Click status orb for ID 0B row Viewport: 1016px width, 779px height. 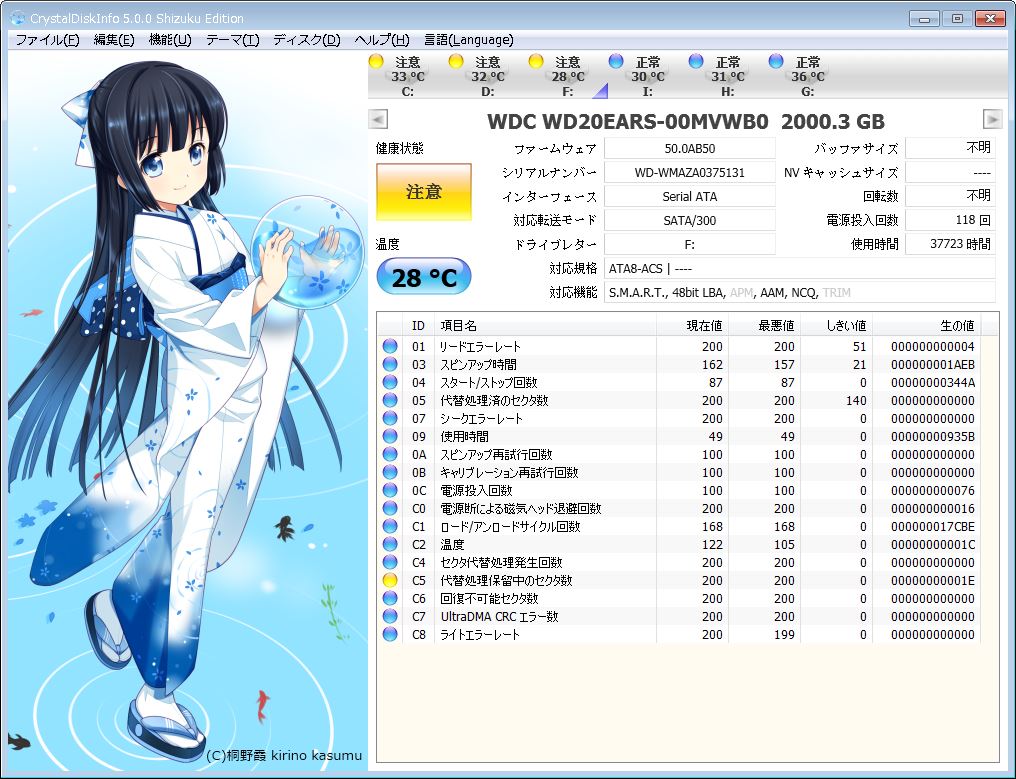pos(389,472)
